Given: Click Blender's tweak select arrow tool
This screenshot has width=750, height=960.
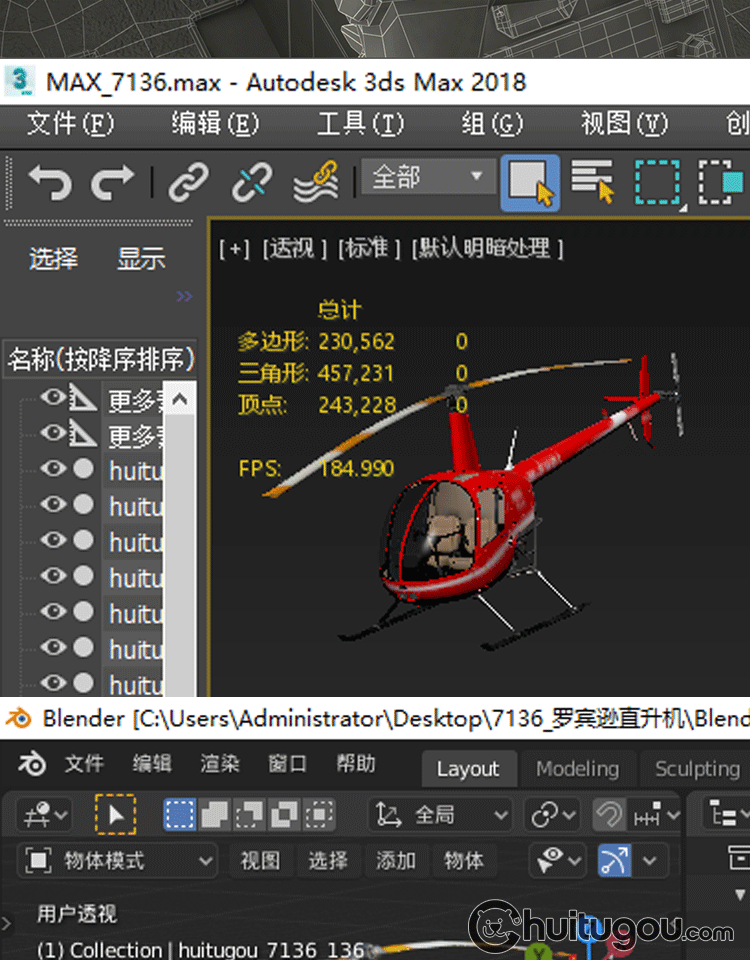Looking at the screenshot, I should point(116,815).
